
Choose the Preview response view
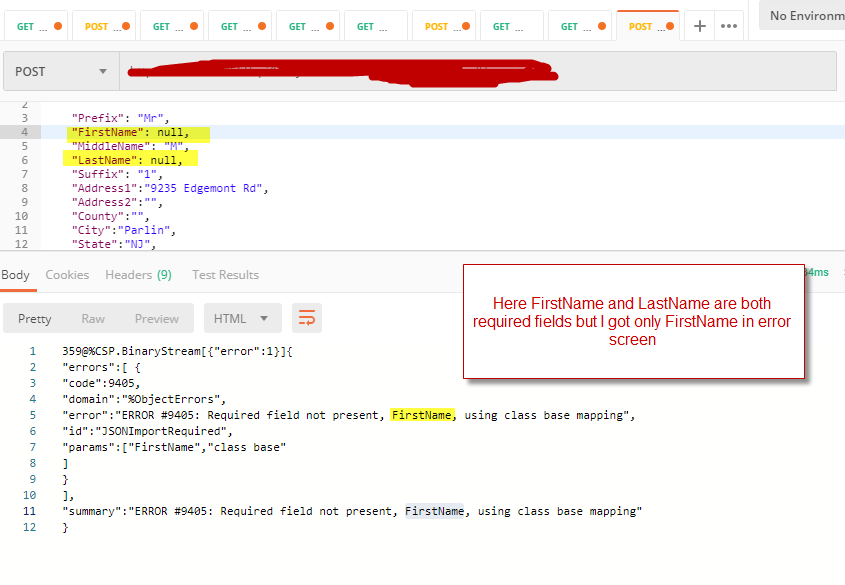157,318
